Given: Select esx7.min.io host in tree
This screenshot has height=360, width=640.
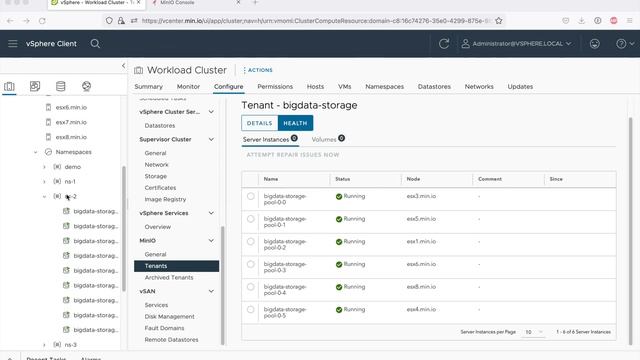Looking at the screenshot, I should click(71, 122).
